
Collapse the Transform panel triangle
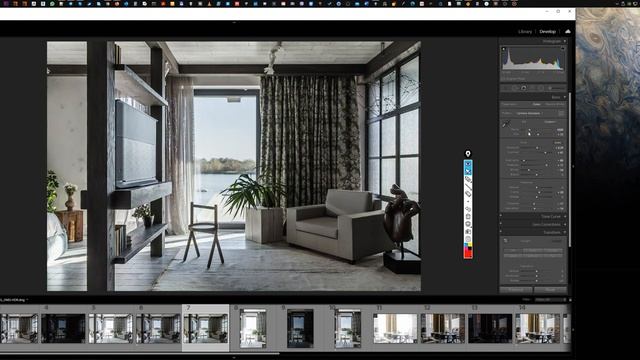tap(565, 232)
